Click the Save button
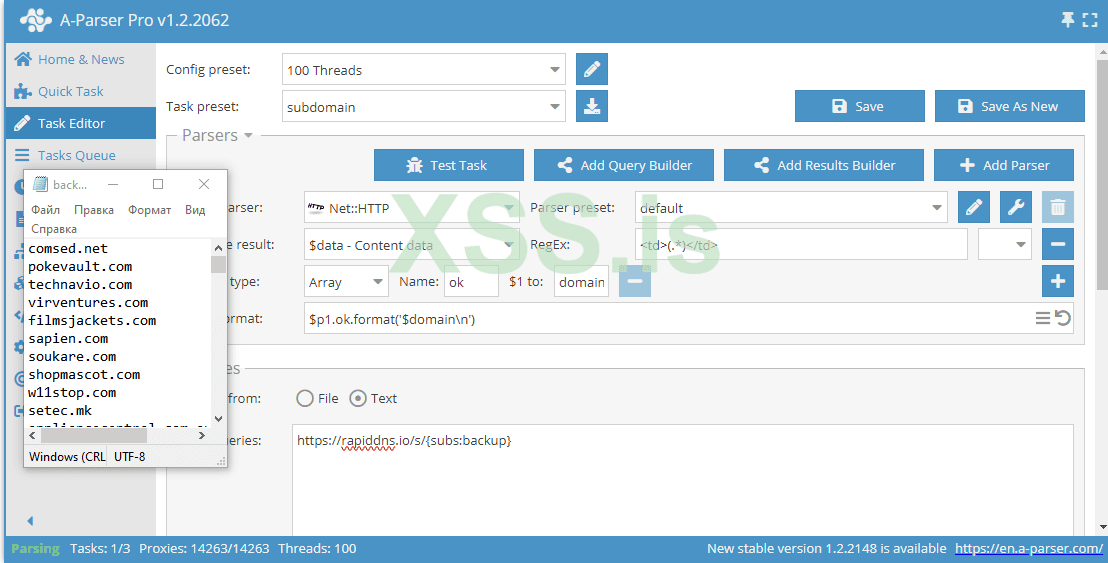This screenshot has height=563, width=1108. [x=859, y=106]
